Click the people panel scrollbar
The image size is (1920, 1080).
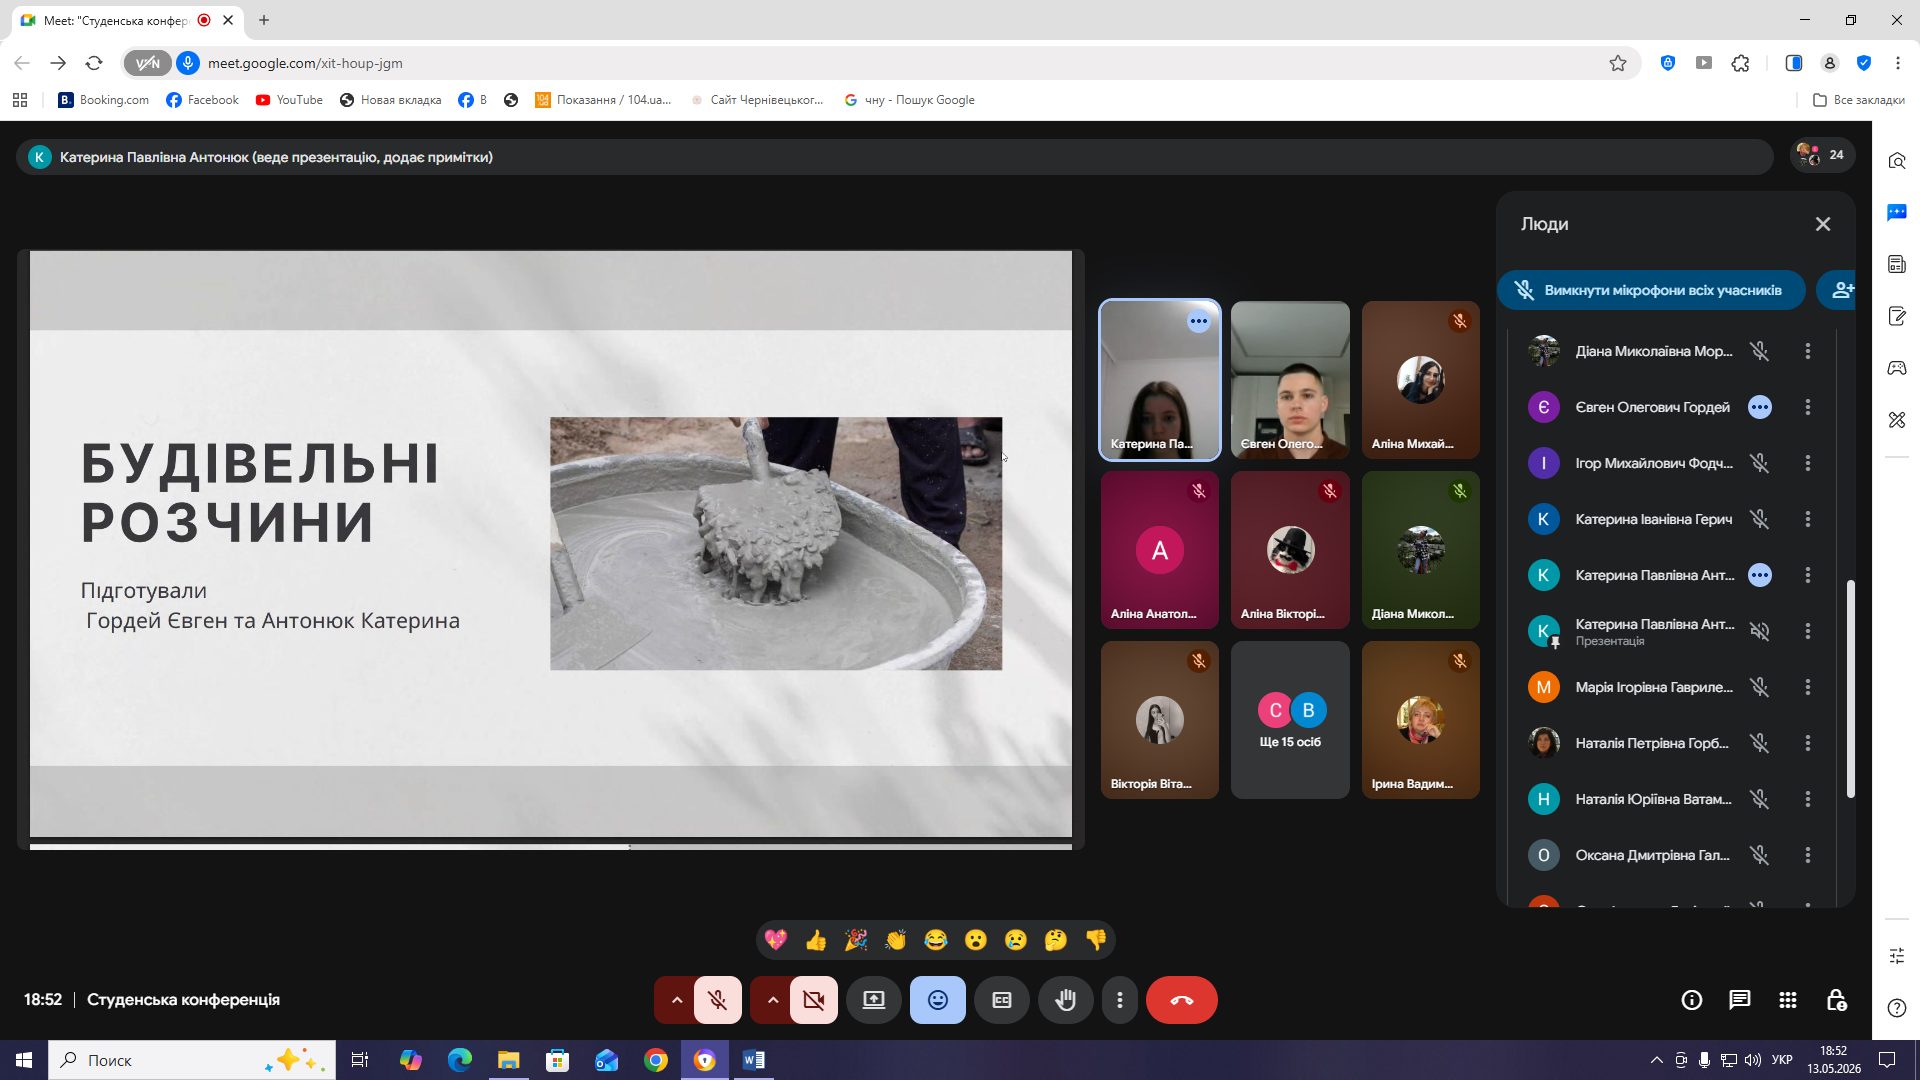click(x=1850, y=688)
